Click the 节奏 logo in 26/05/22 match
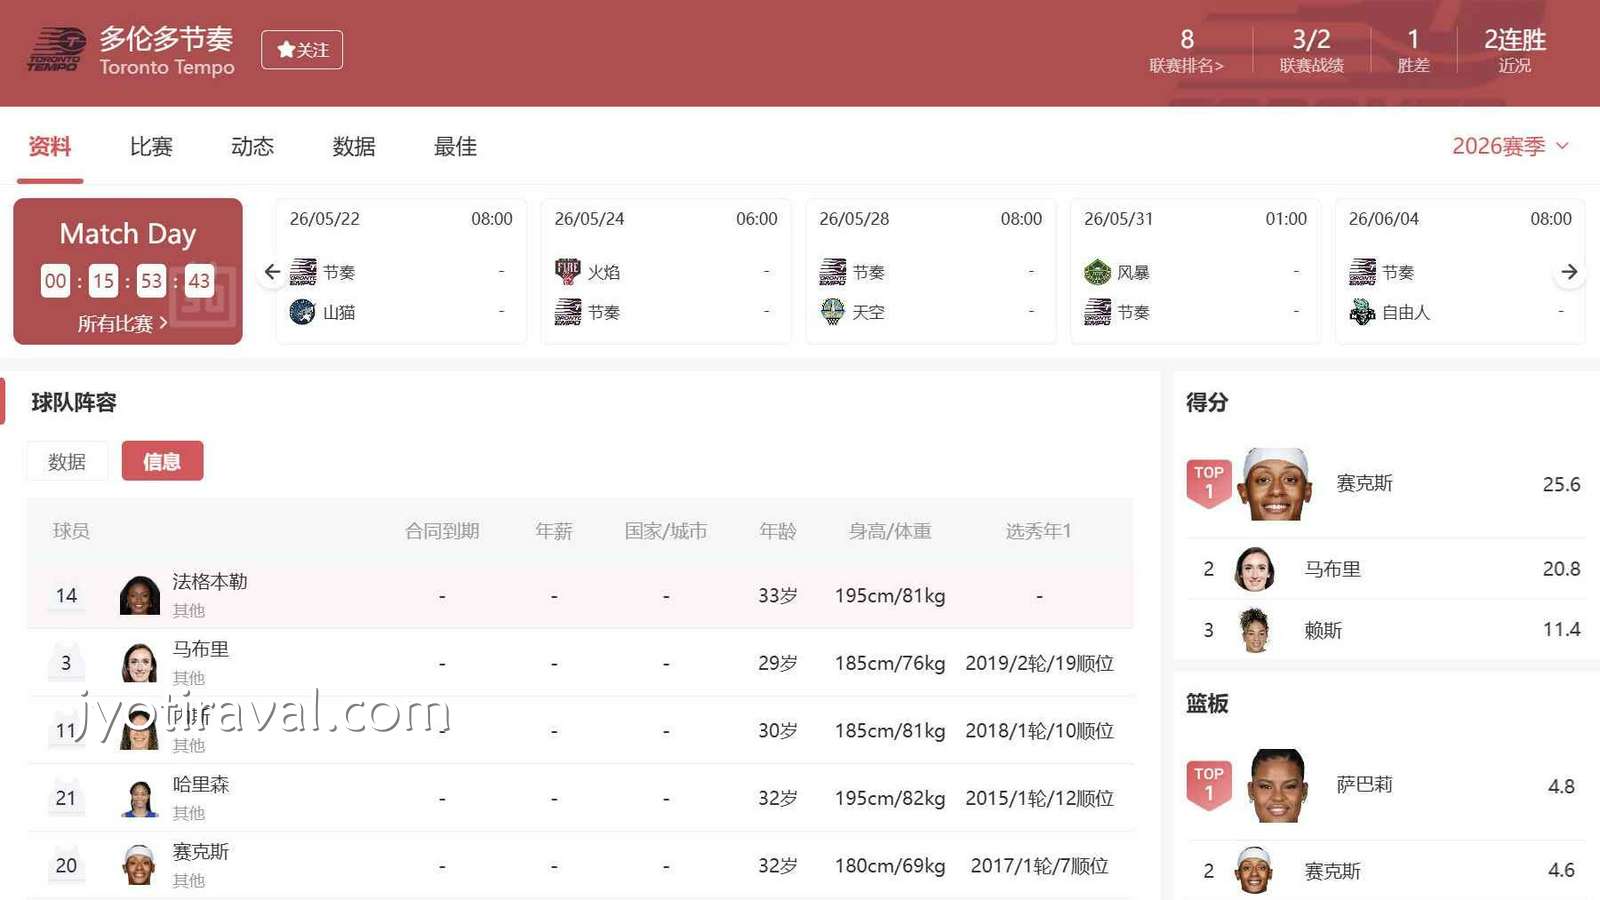This screenshot has width=1600, height=900. point(303,272)
